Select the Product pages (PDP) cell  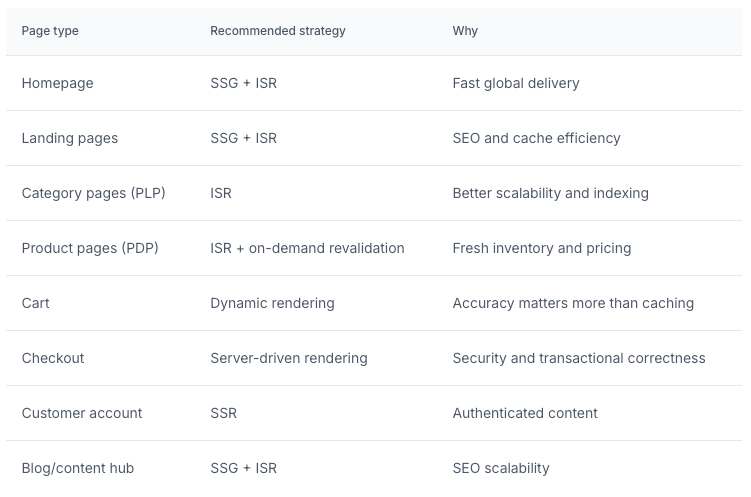tap(90, 248)
